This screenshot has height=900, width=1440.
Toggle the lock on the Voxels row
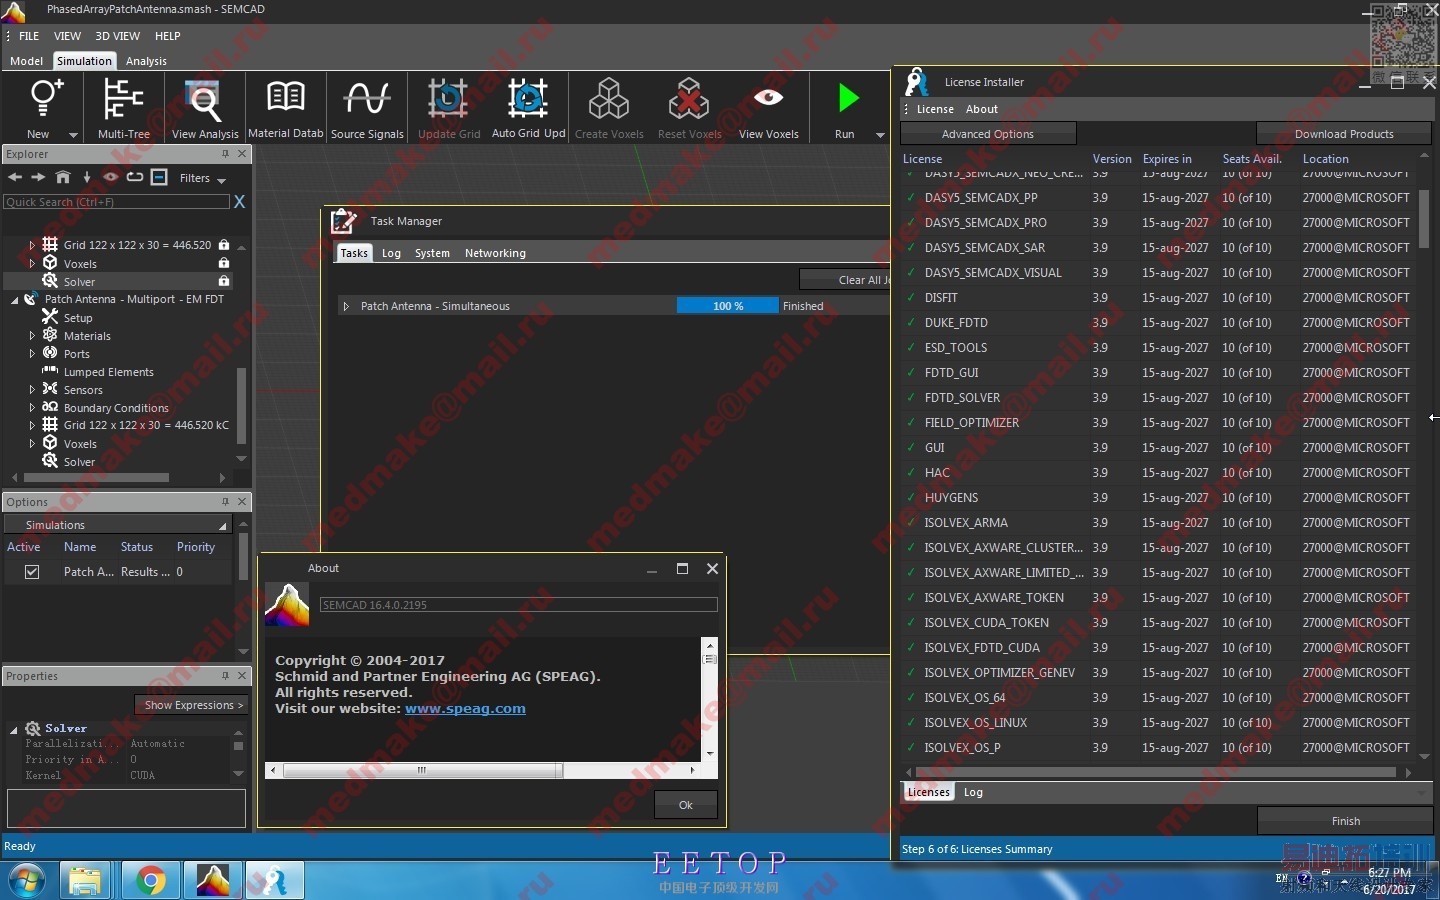(224, 263)
